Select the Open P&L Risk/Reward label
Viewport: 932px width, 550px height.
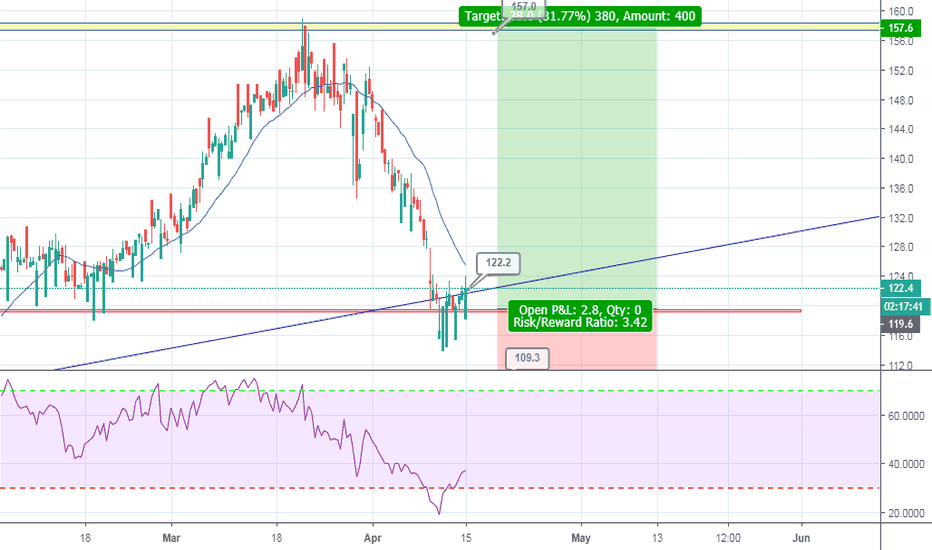pos(580,316)
